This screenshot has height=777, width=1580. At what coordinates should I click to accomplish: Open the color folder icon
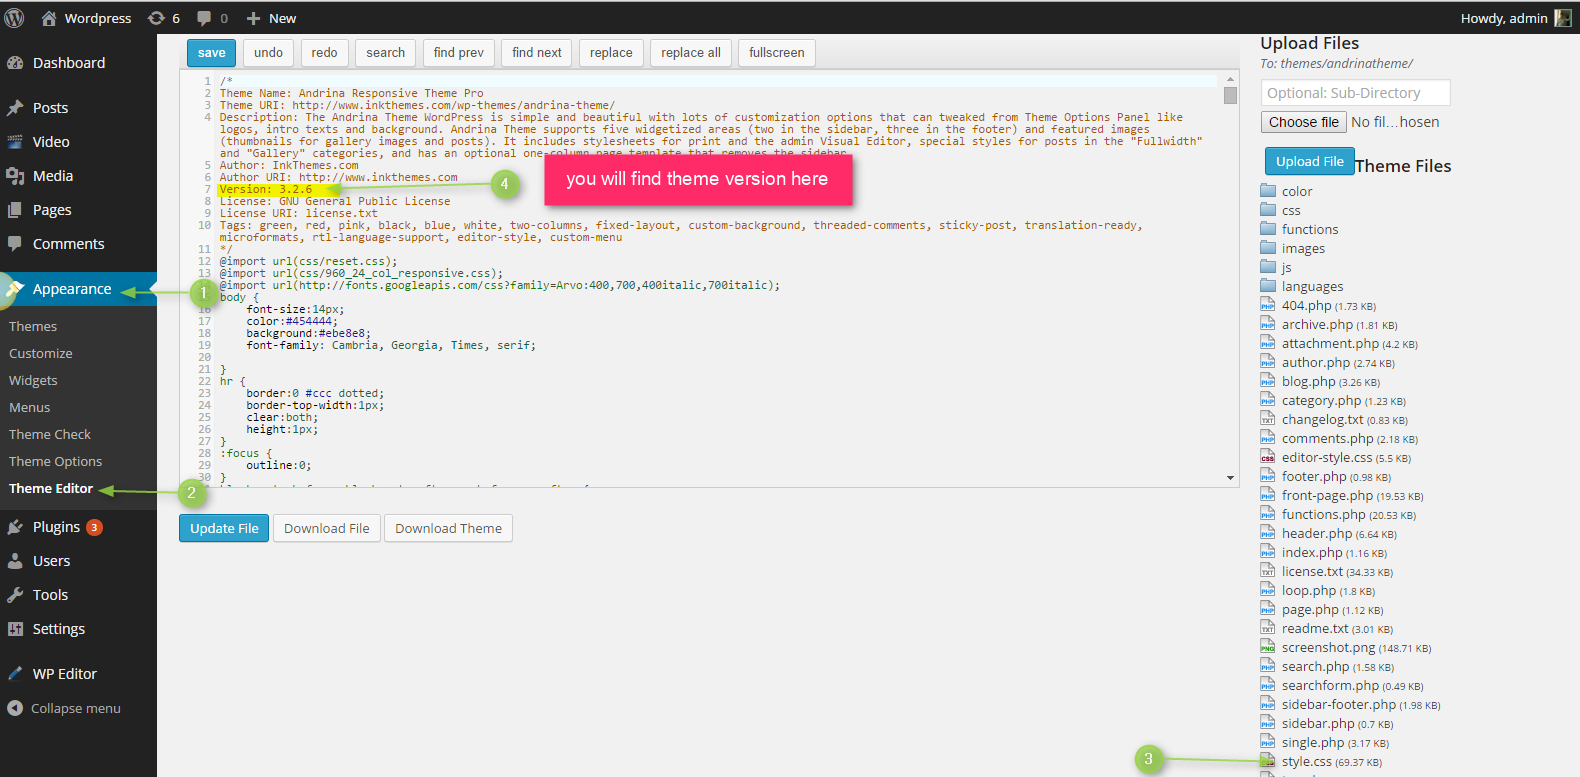click(x=1268, y=191)
